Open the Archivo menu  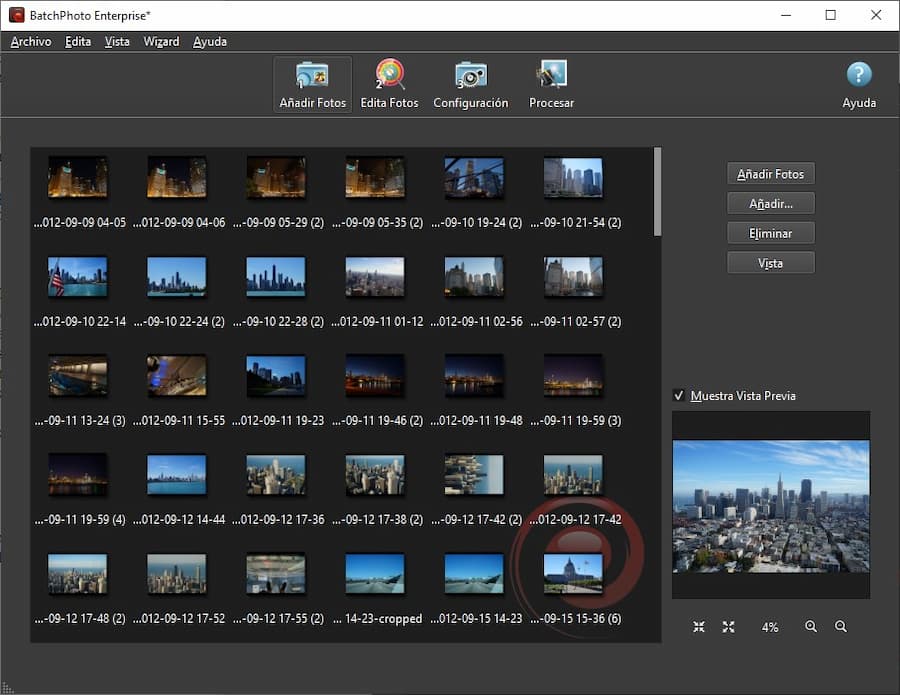click(31, 41)
